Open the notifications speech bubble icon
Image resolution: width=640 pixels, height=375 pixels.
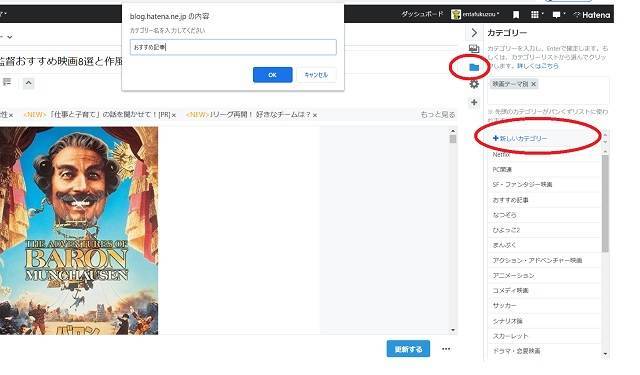click(558, 15)
